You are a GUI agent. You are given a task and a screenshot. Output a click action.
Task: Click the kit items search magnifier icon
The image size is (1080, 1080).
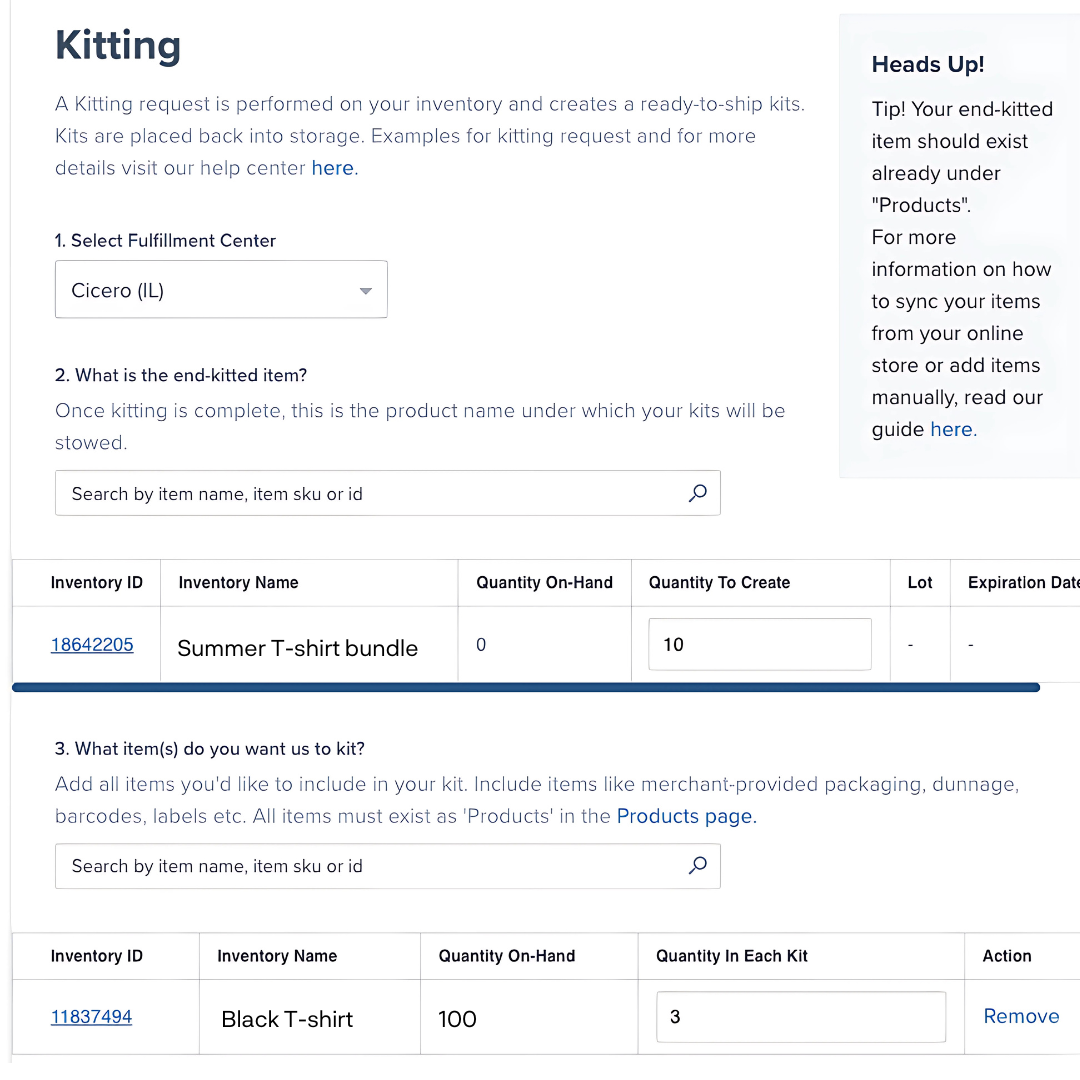[698, 866]
